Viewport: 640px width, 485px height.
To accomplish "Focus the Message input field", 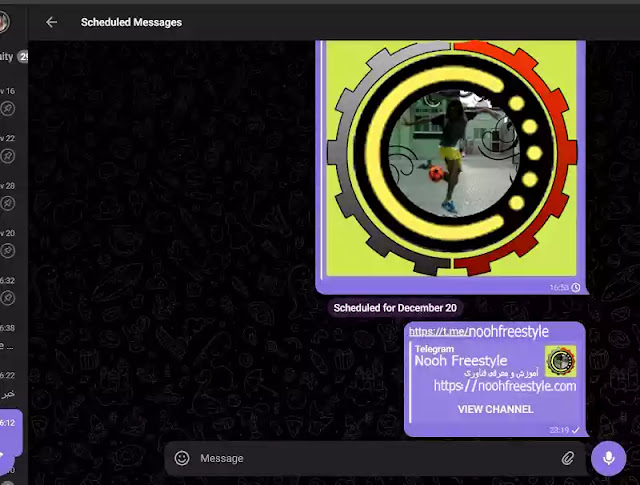I will pyautogui.click(x=376, y=458).
